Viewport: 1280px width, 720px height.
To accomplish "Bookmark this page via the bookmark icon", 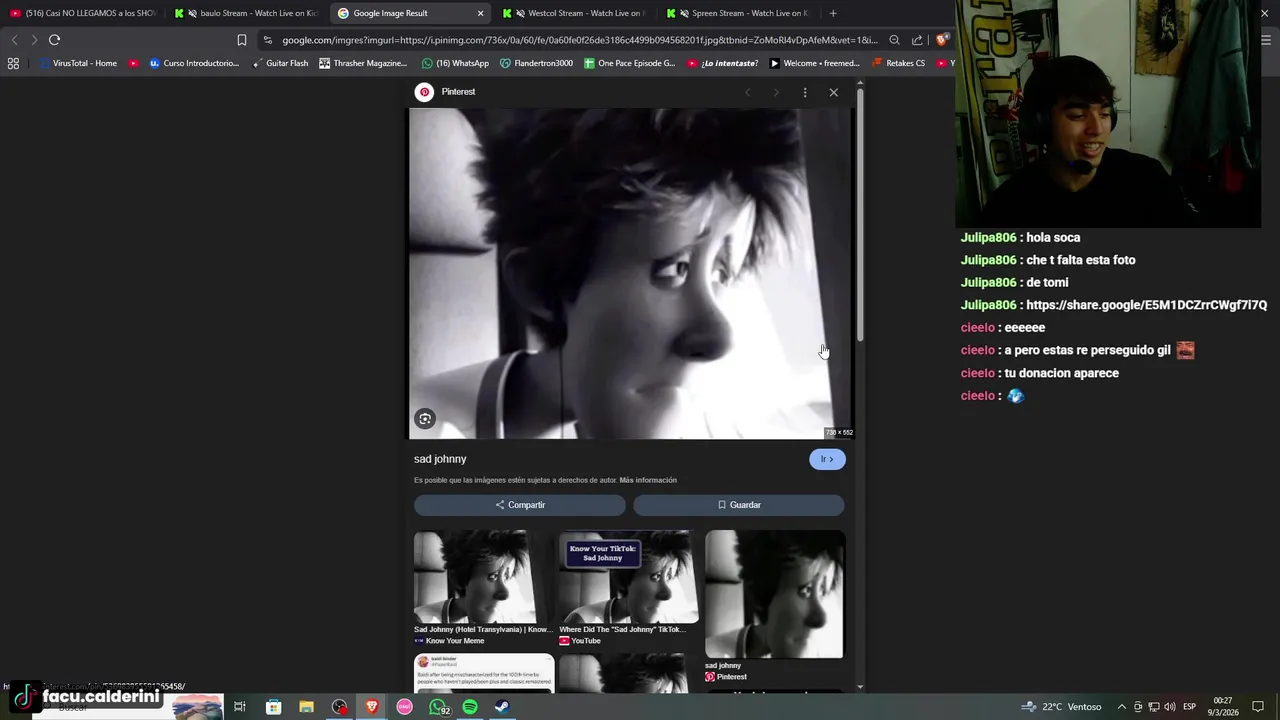I will (242, 40).
